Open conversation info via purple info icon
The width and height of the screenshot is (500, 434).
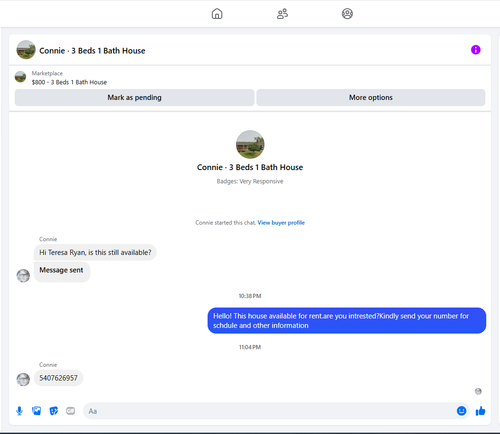point(476,50)
